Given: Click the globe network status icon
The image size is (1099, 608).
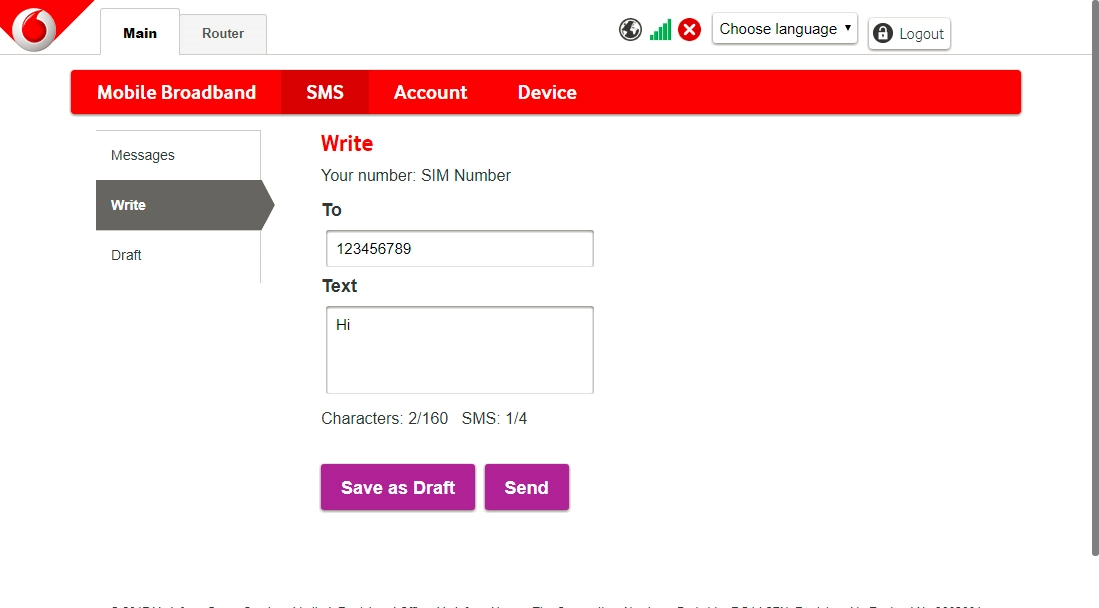Looking at the screenshot, I should point(630,30).
